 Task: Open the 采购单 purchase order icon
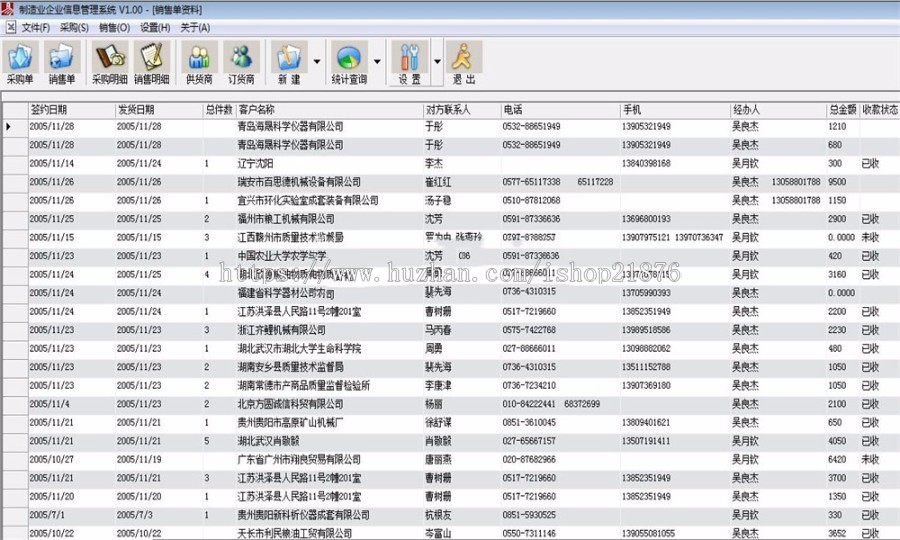pyautogui.click(x=20, y=64)
